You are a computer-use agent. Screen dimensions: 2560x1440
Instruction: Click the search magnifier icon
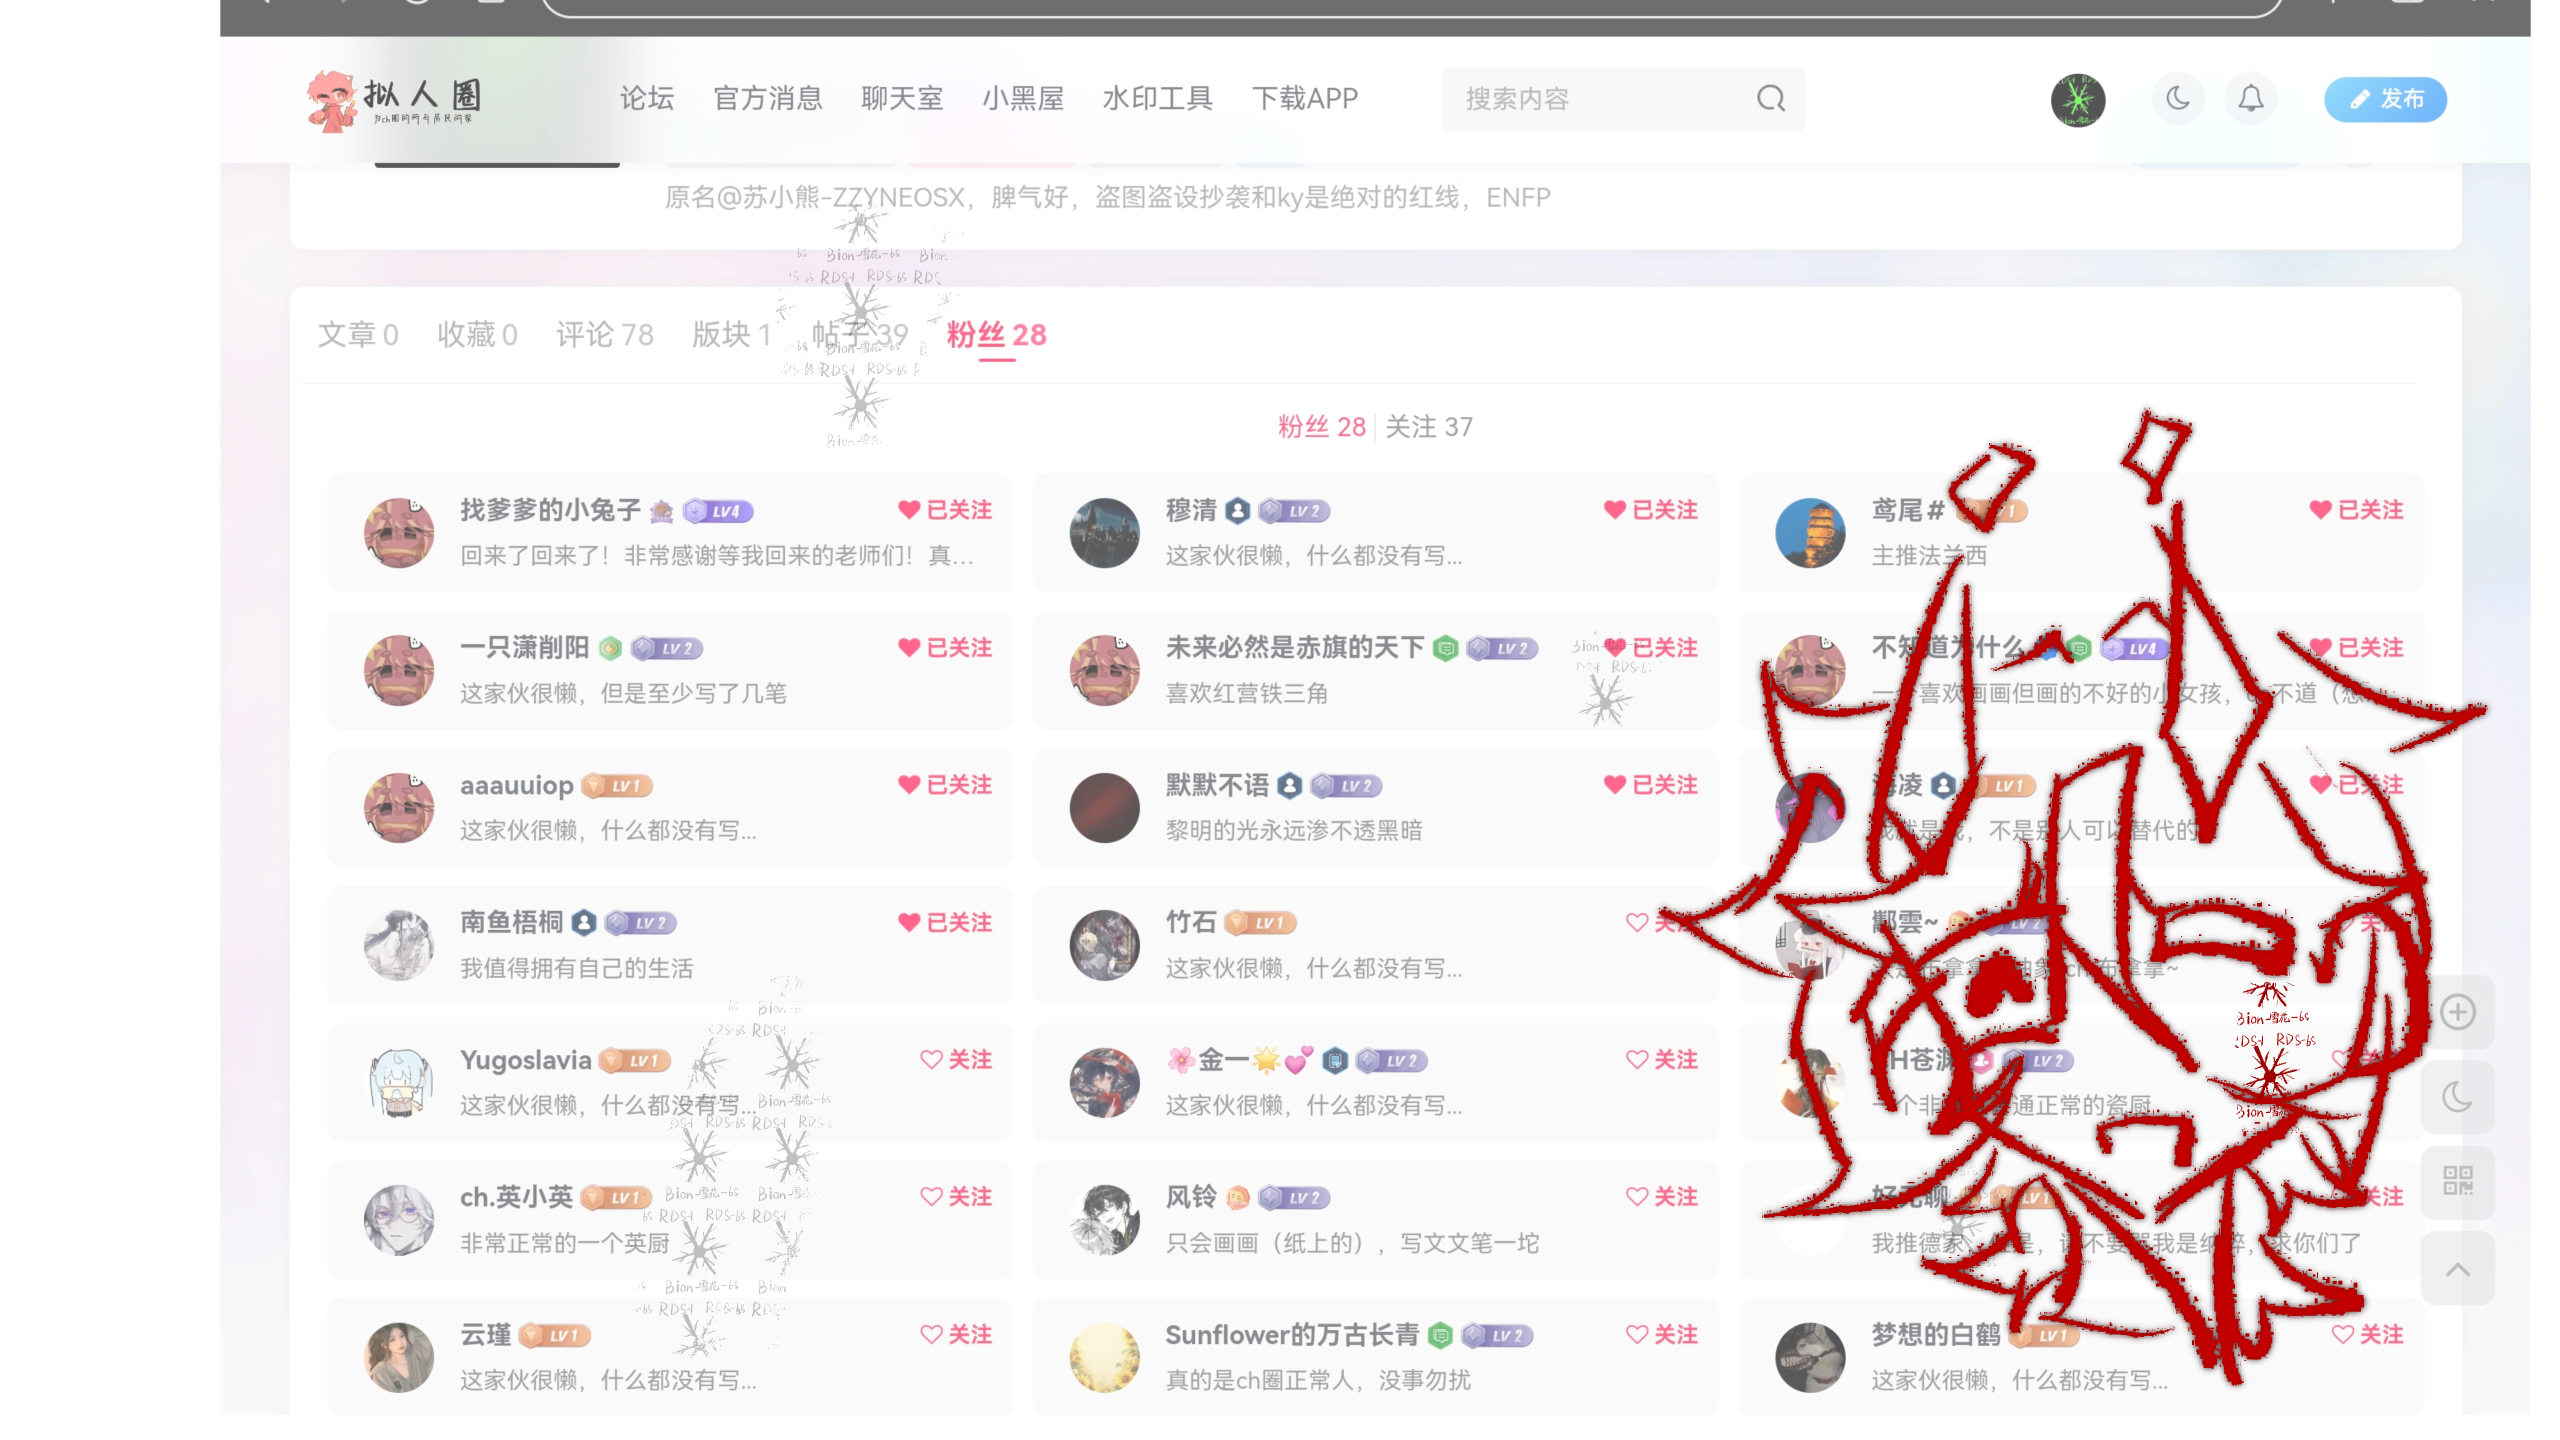[x=1770, y=99]
